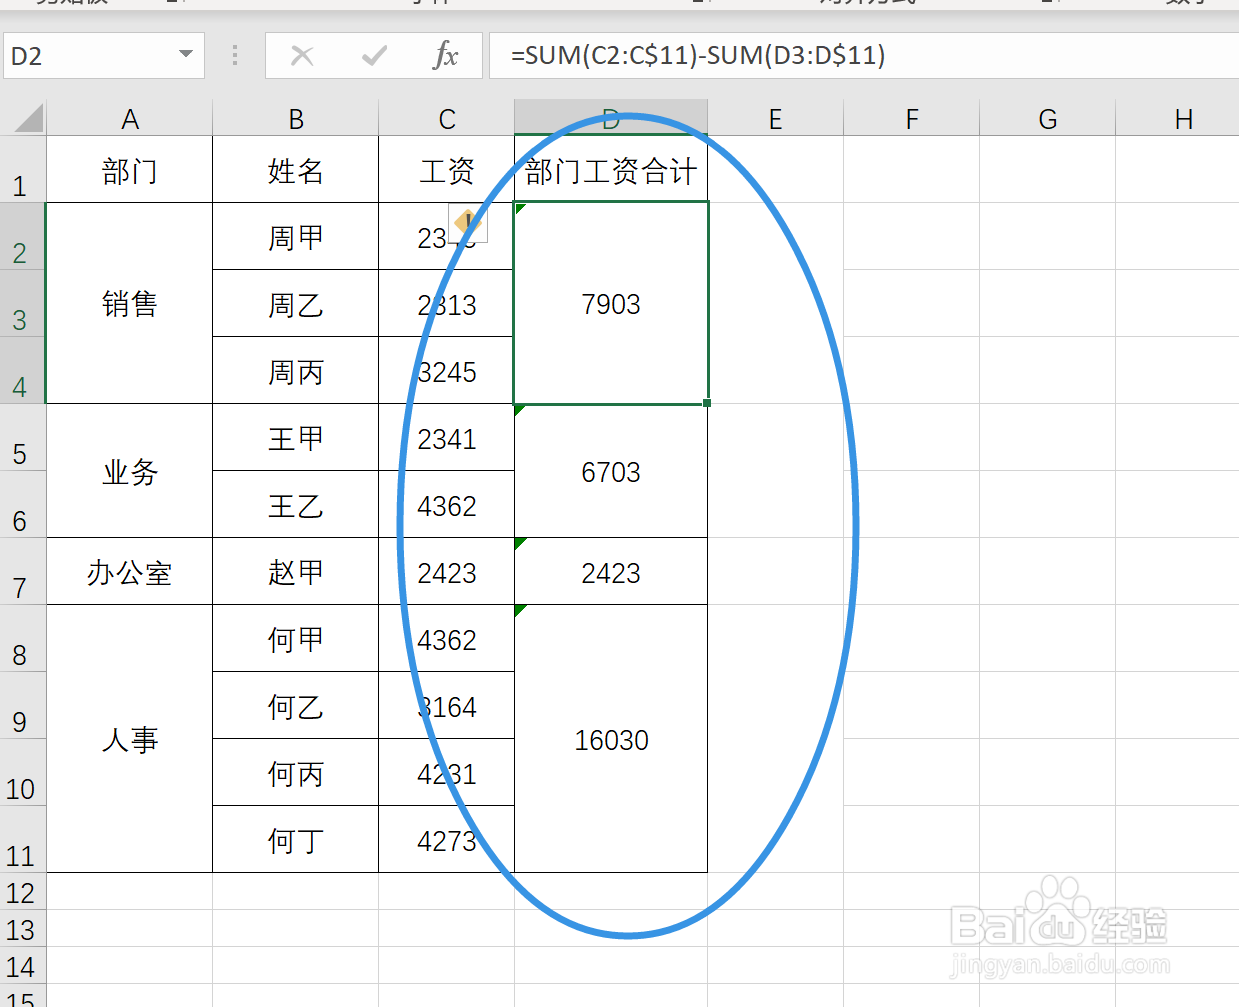Click the green error triangle on cell D7
This screenshot has width=1239, height=1007.
pyautogui.click(x=519, y=544)
